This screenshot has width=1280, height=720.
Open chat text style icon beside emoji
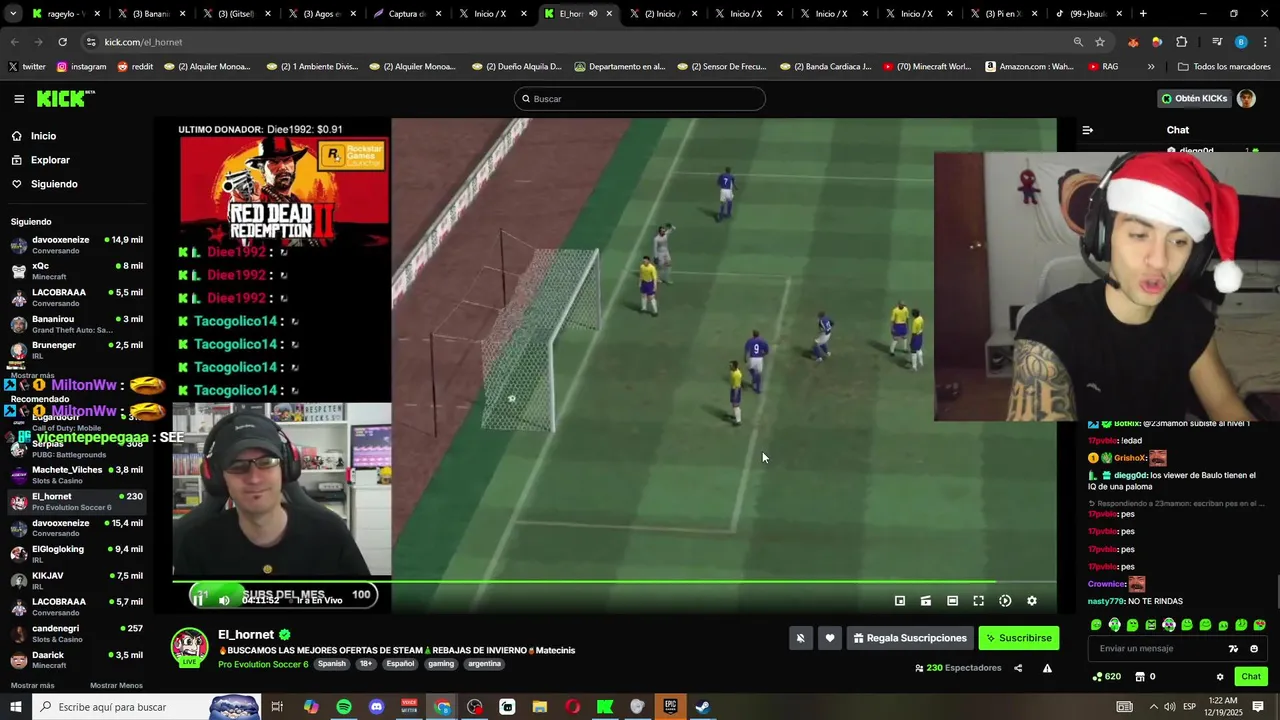(x=1233, y=649)
